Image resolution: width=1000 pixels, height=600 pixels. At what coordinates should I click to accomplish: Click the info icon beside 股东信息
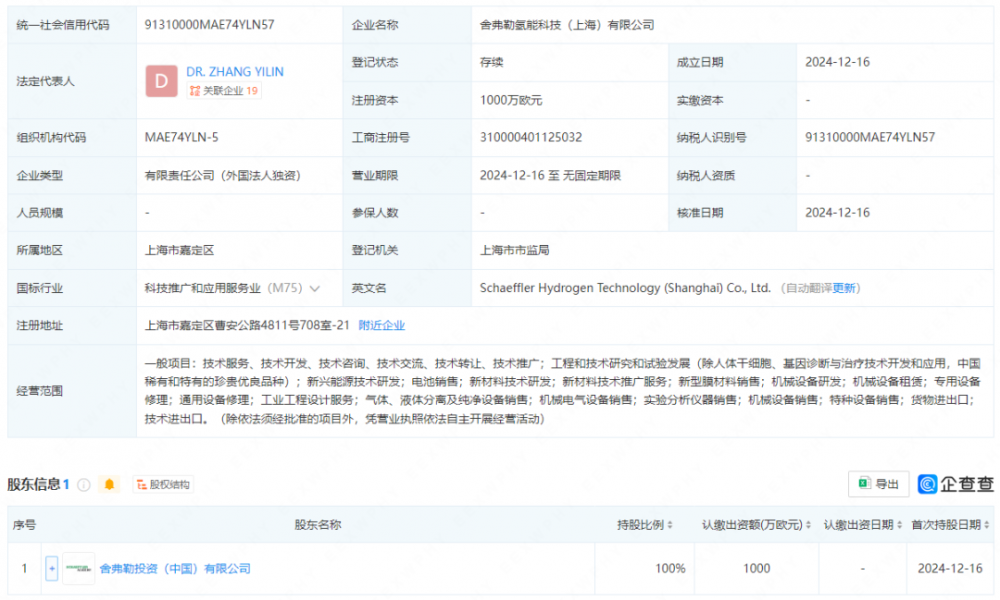[84, 485]
